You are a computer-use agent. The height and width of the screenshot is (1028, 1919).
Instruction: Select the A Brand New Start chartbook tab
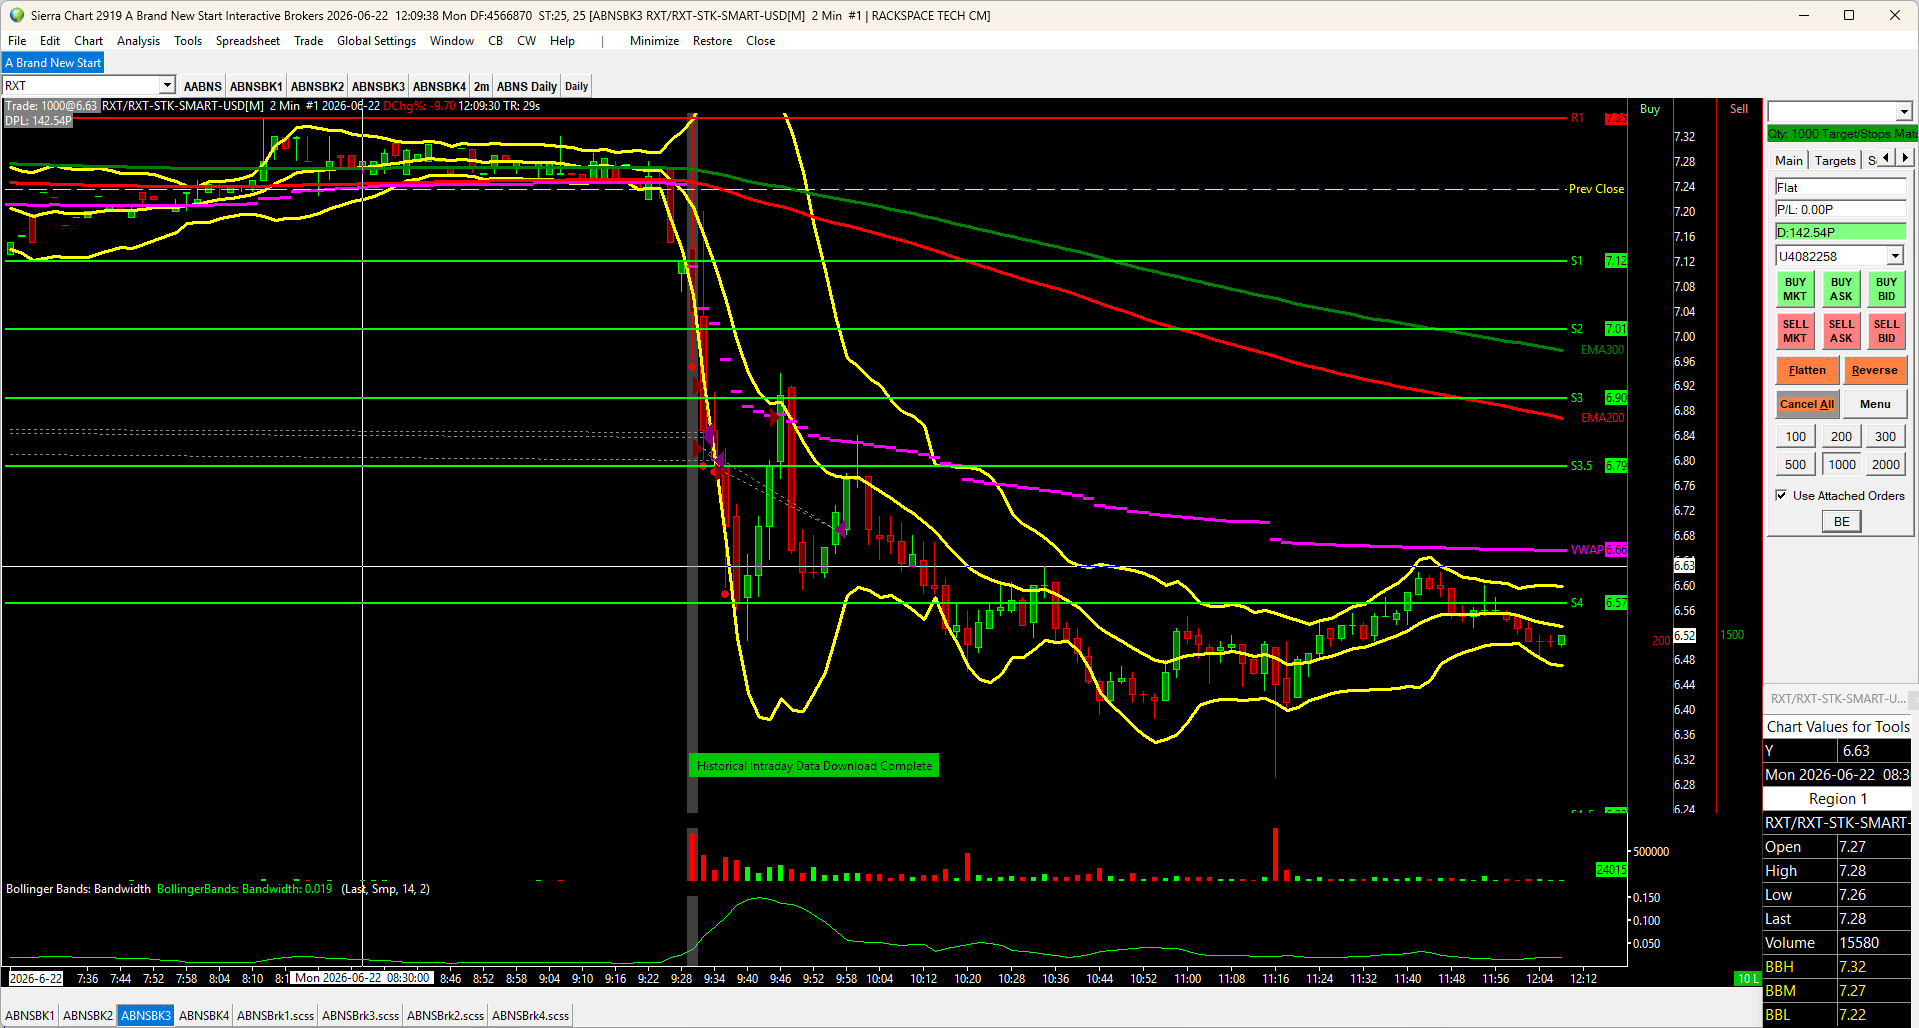pos(53,63)
